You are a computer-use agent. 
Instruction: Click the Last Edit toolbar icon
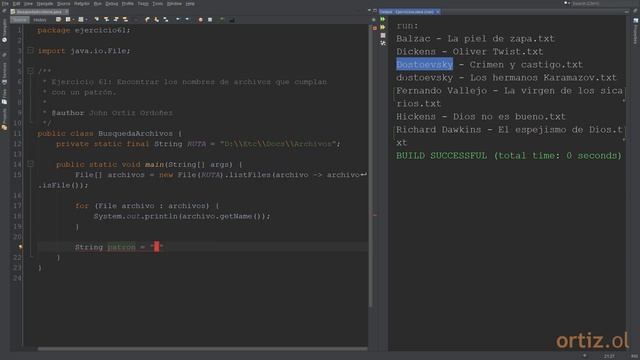tap(58, 19)
